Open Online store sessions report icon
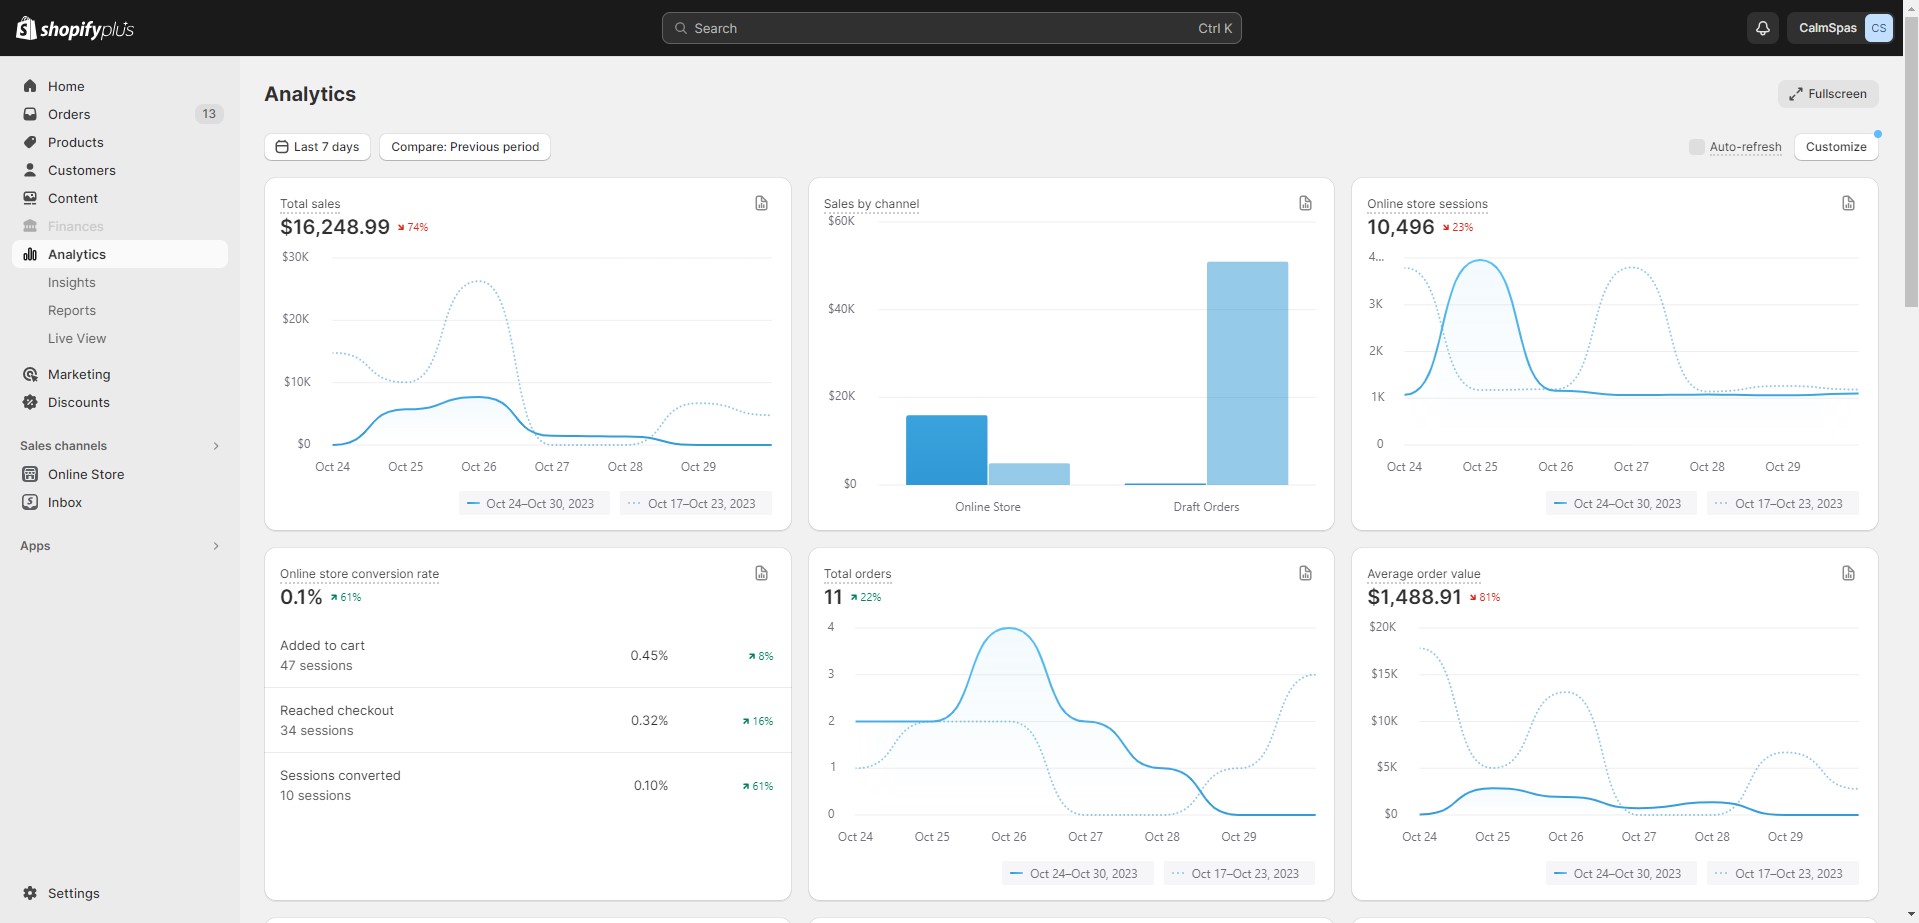This screenshot has width=1919, height=923. pos(1848,203)
